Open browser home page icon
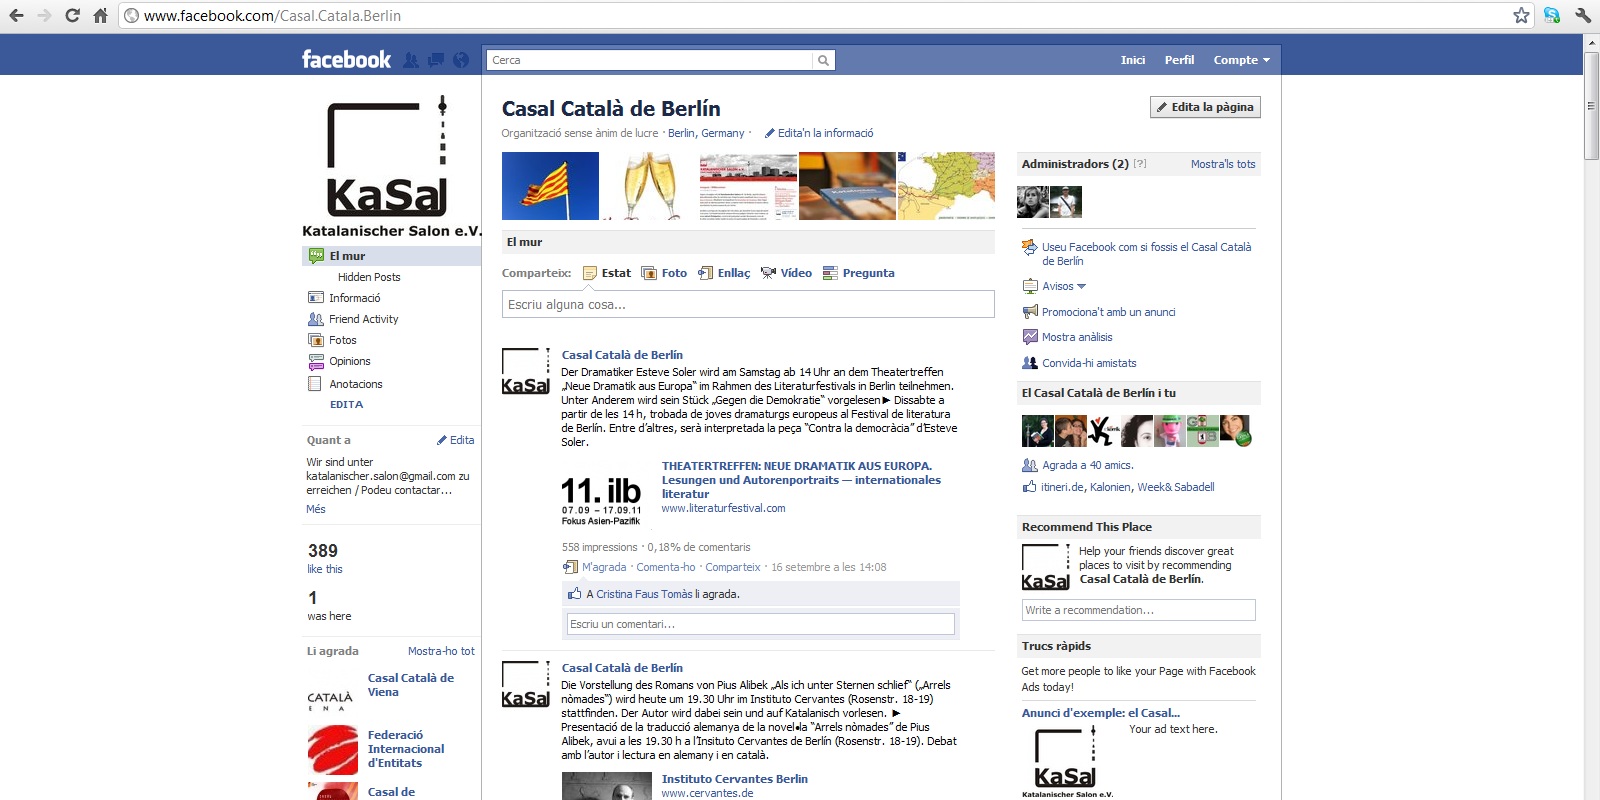The width and height of the screenshot is (1600, 800). pyautogui.click(x=100, y=16)
